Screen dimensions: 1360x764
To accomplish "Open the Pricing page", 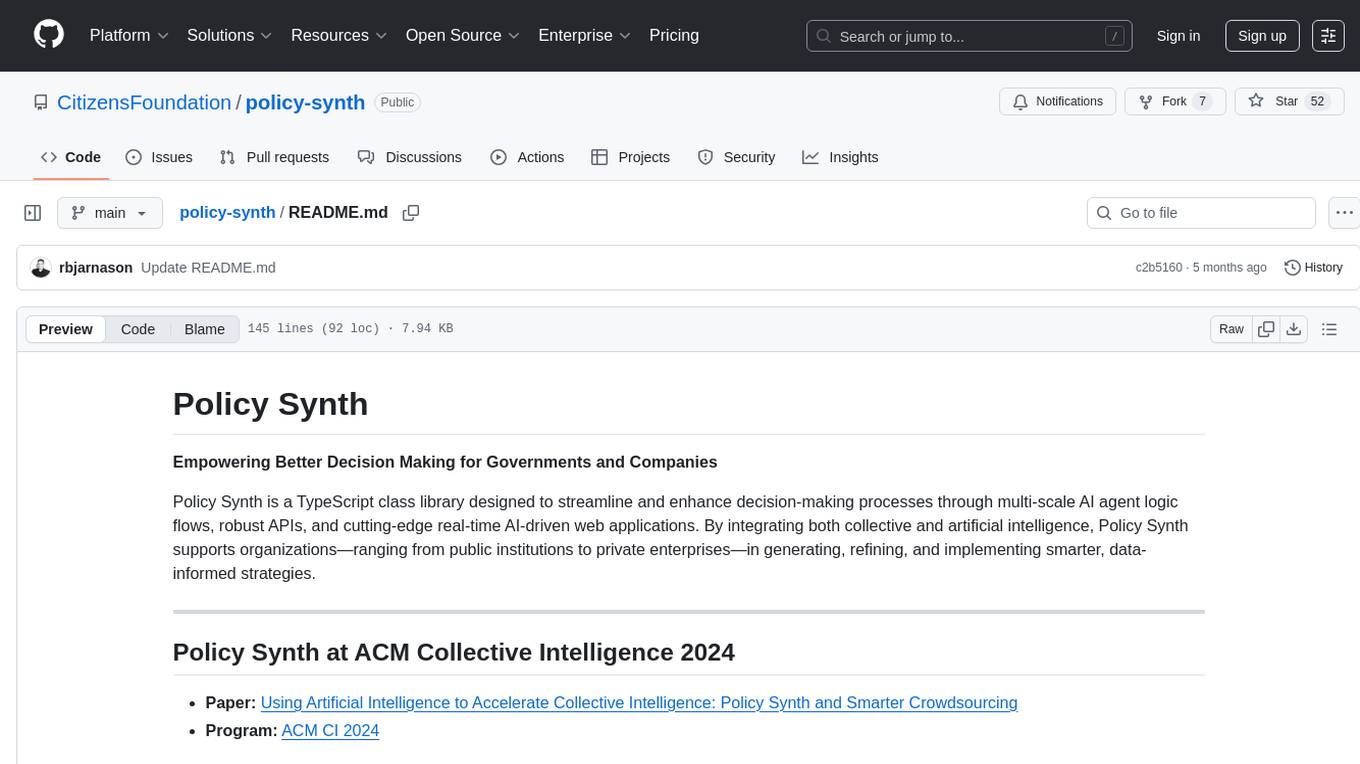I will point(674,35).
